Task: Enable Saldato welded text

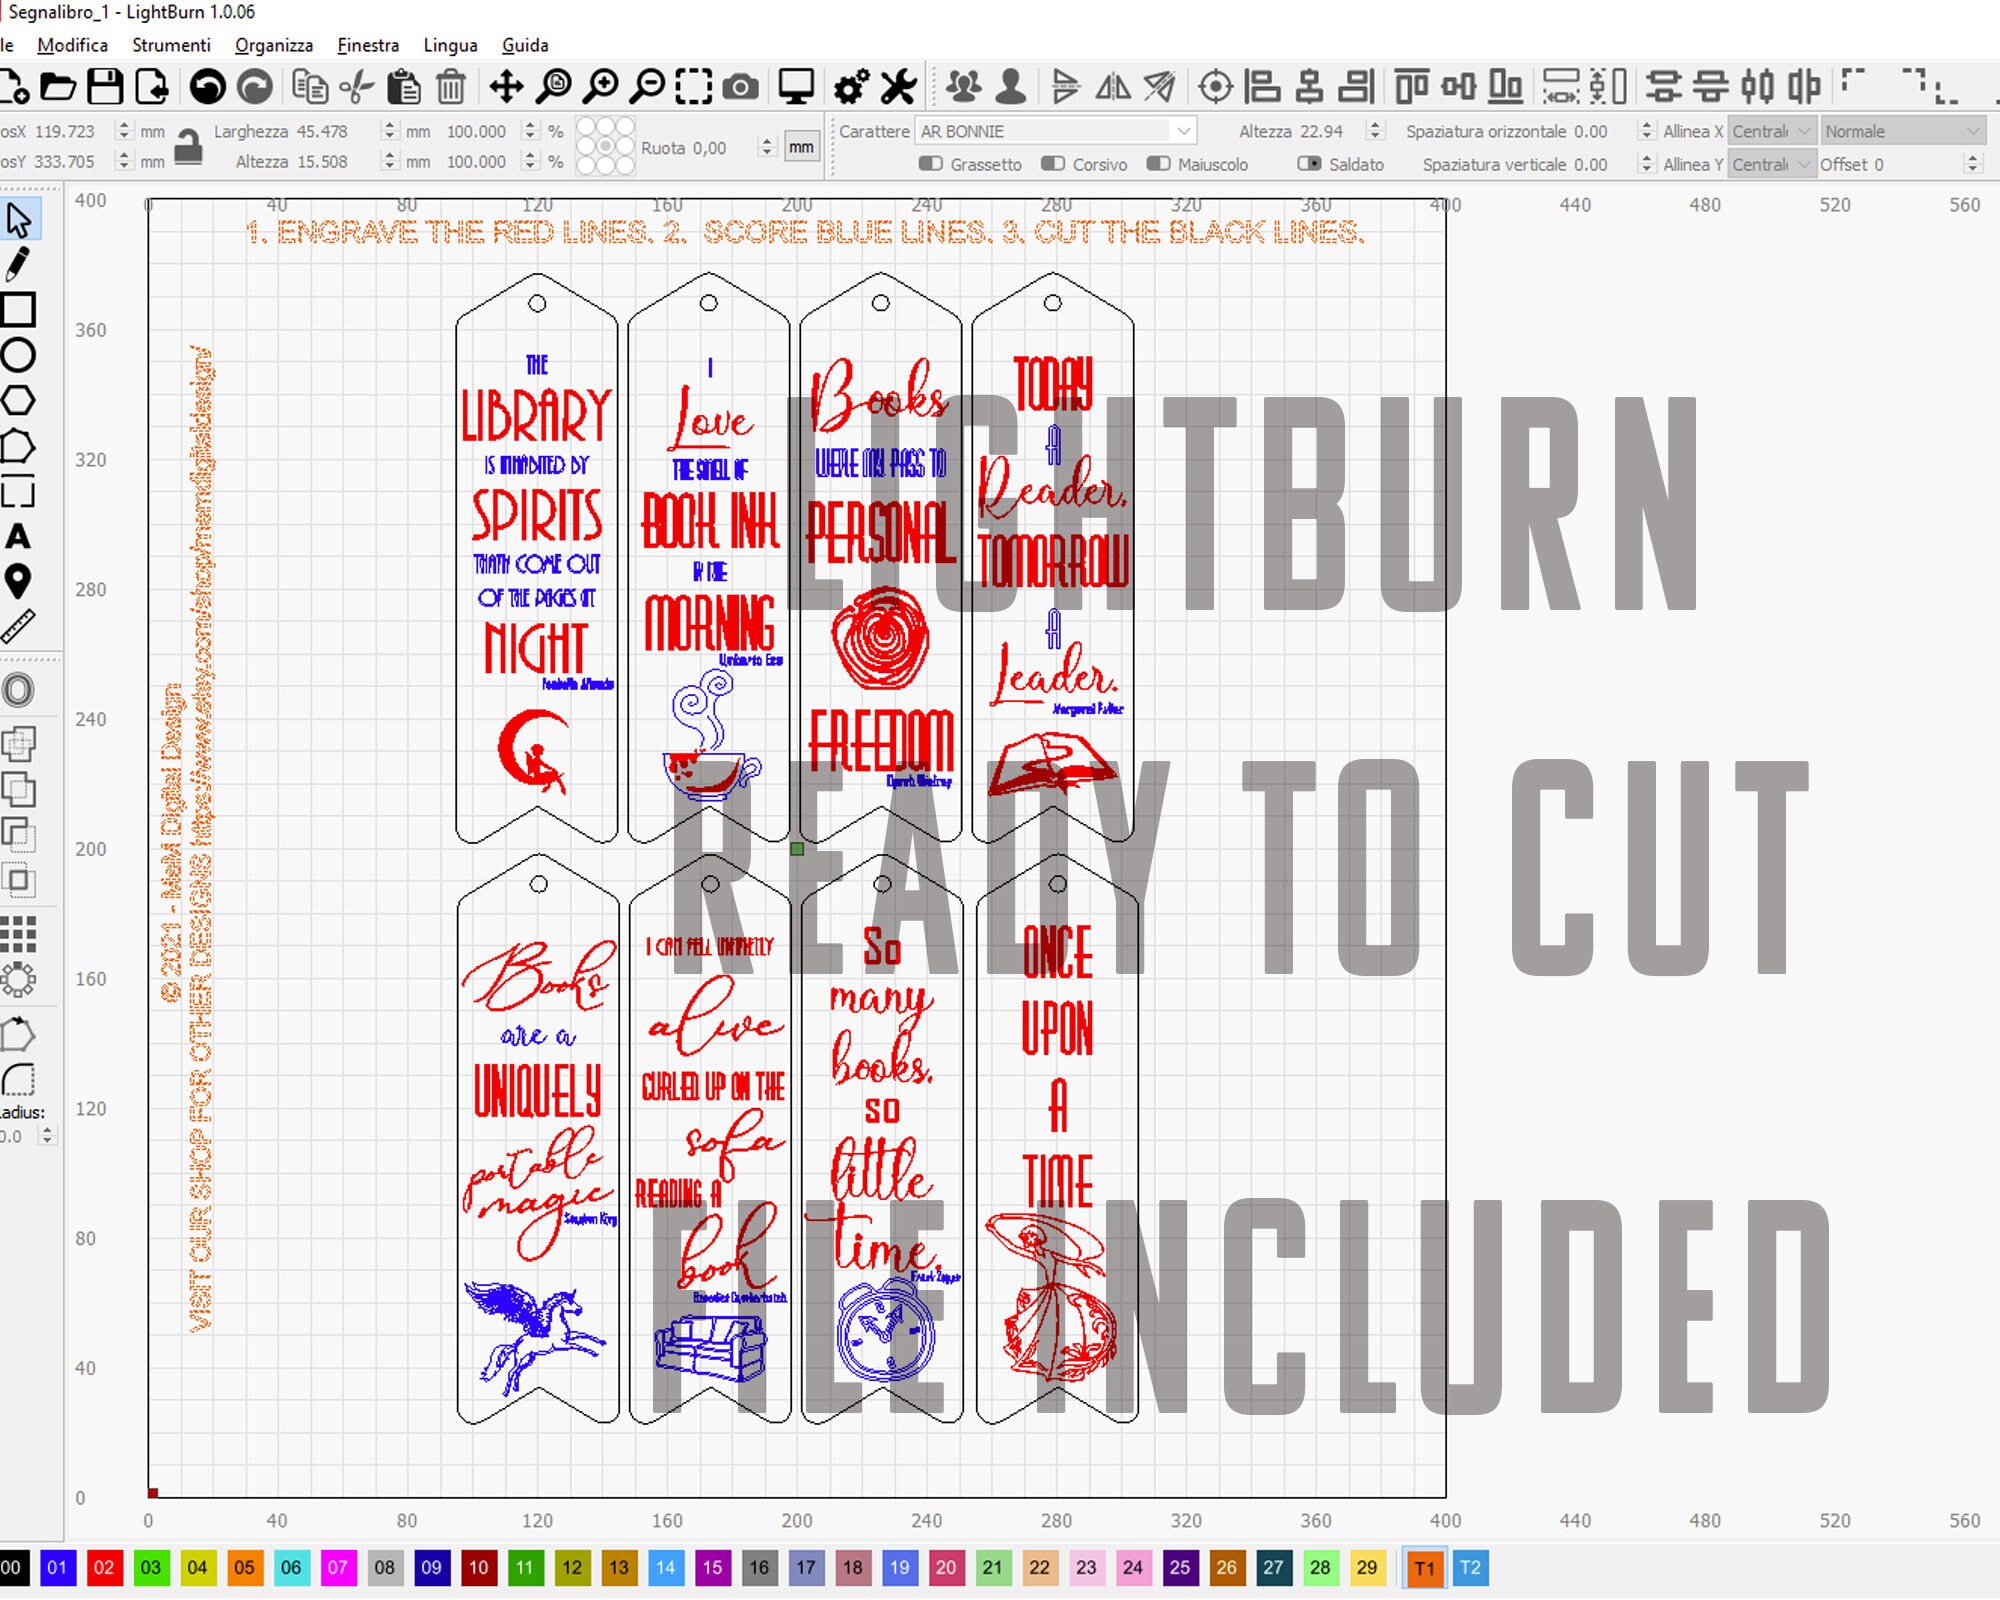Action: [x=1309, y=164]
